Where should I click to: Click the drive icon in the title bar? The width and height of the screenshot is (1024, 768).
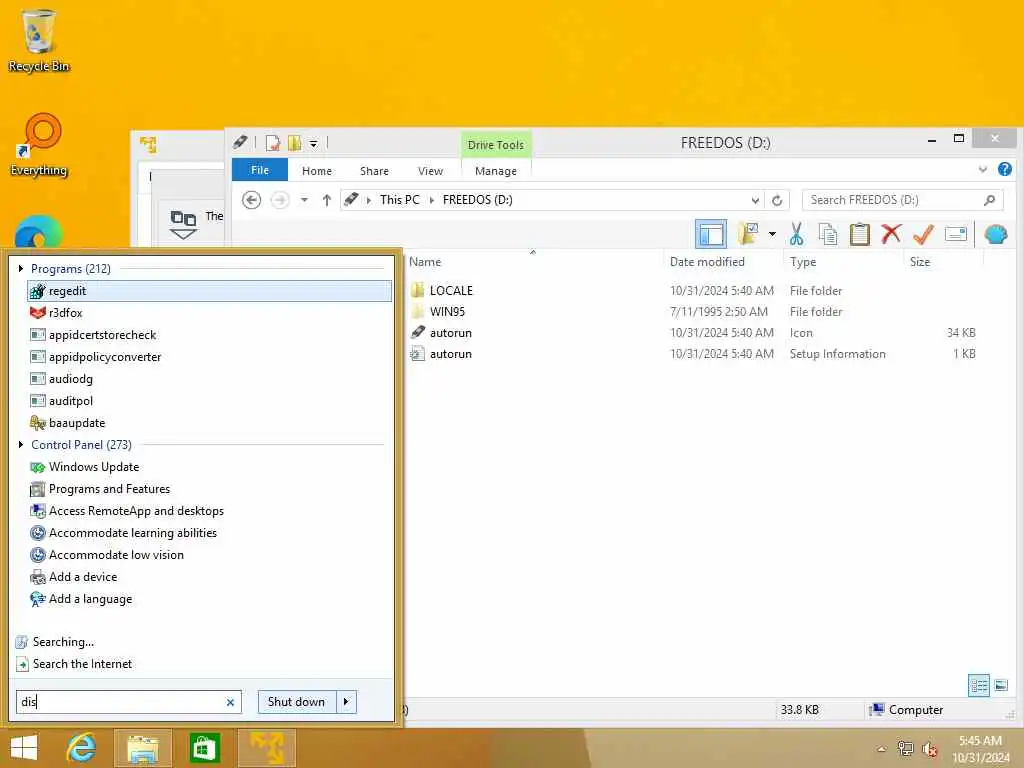point(240,142)
